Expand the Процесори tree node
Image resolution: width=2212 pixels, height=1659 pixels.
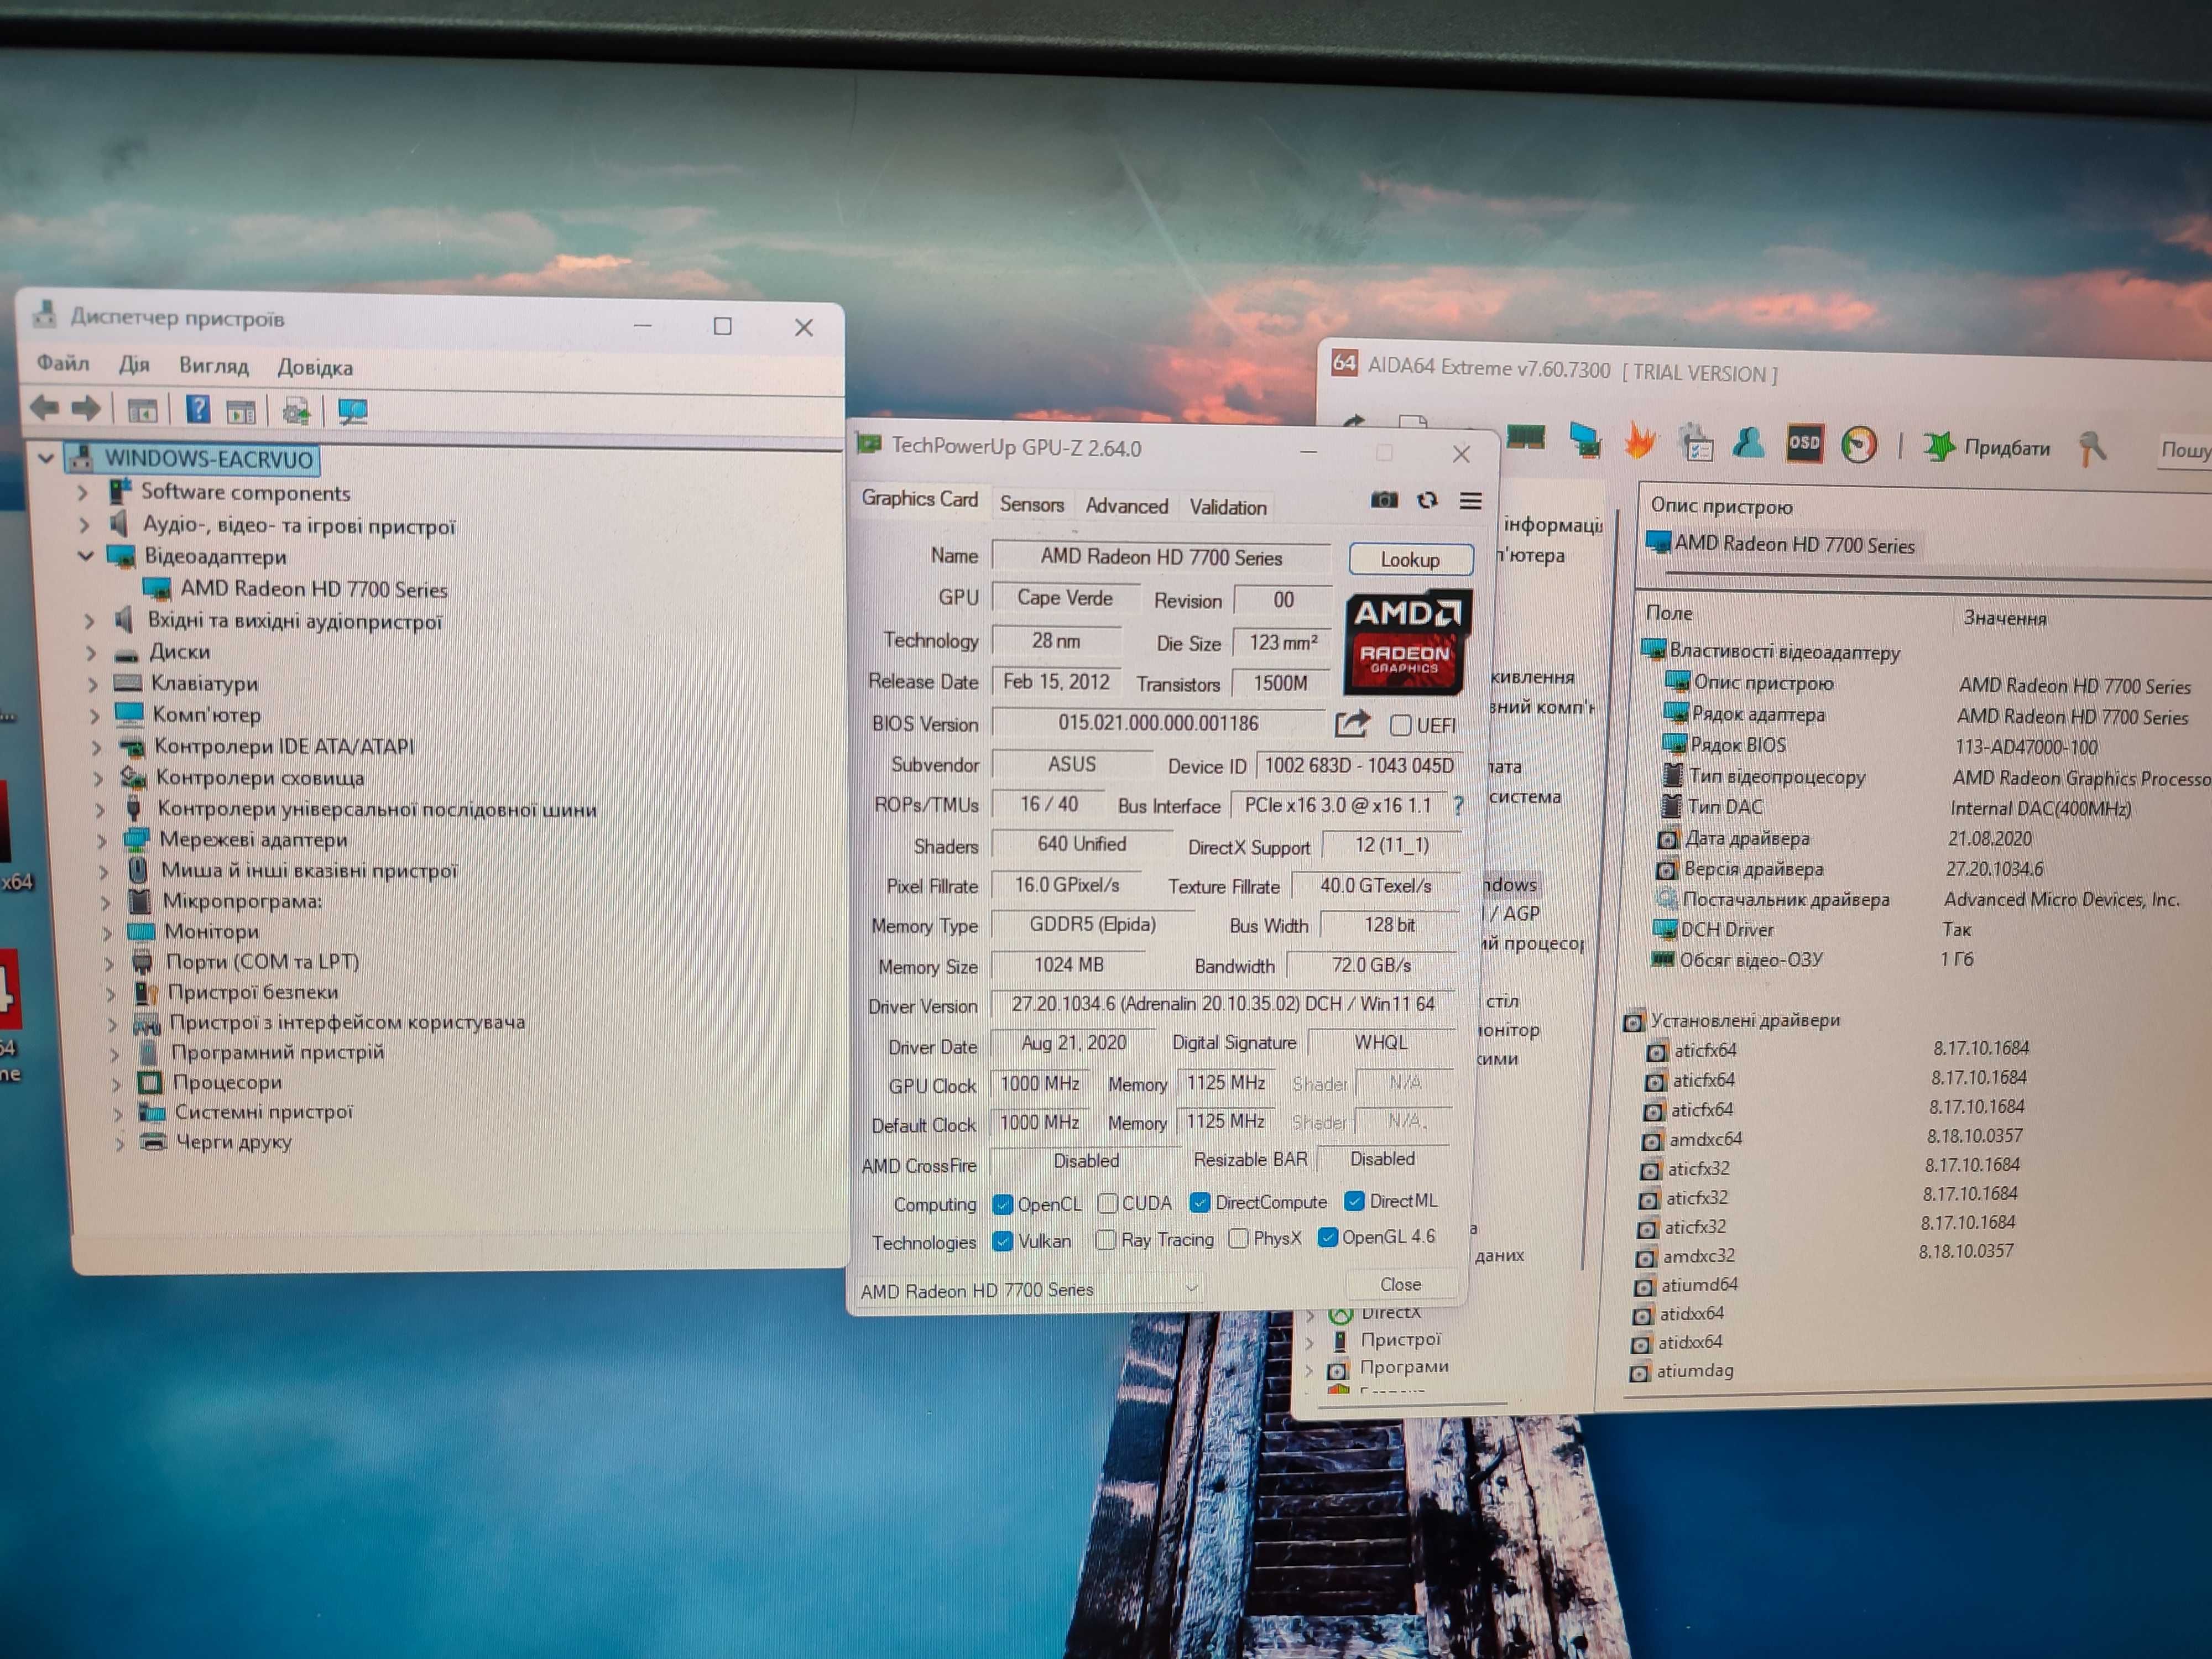click(x=116, y=1084)
